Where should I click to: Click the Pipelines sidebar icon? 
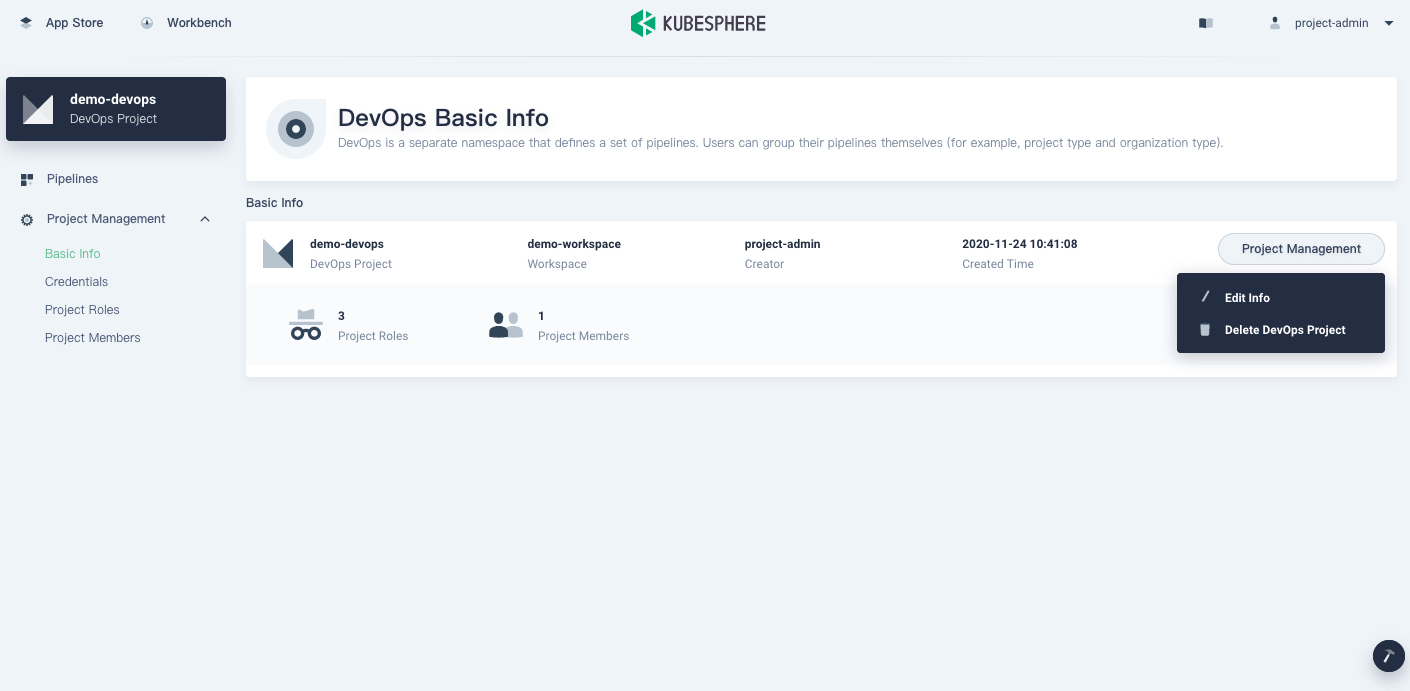pos(27,179)
